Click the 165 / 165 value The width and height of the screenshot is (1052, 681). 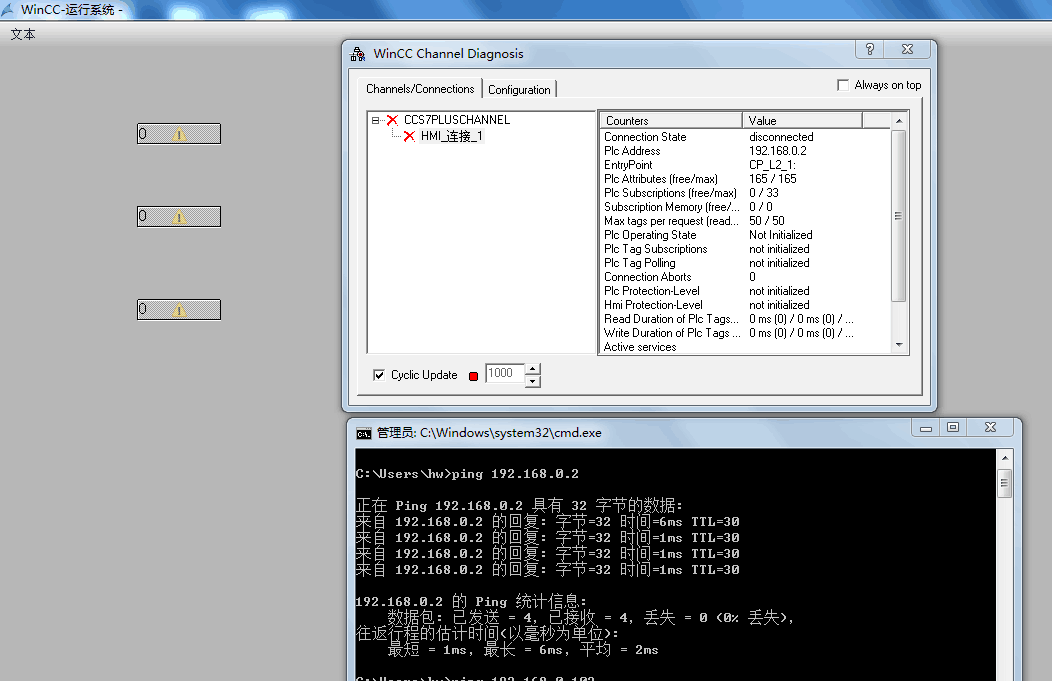[x=773, y=179]
